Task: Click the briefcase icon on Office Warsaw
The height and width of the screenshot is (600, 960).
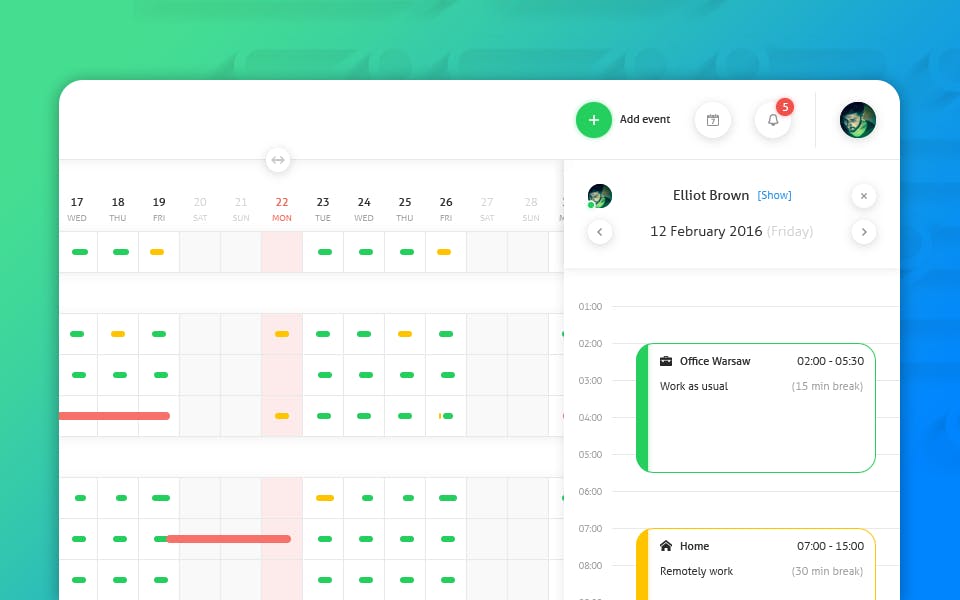Action: pos(666,361)
